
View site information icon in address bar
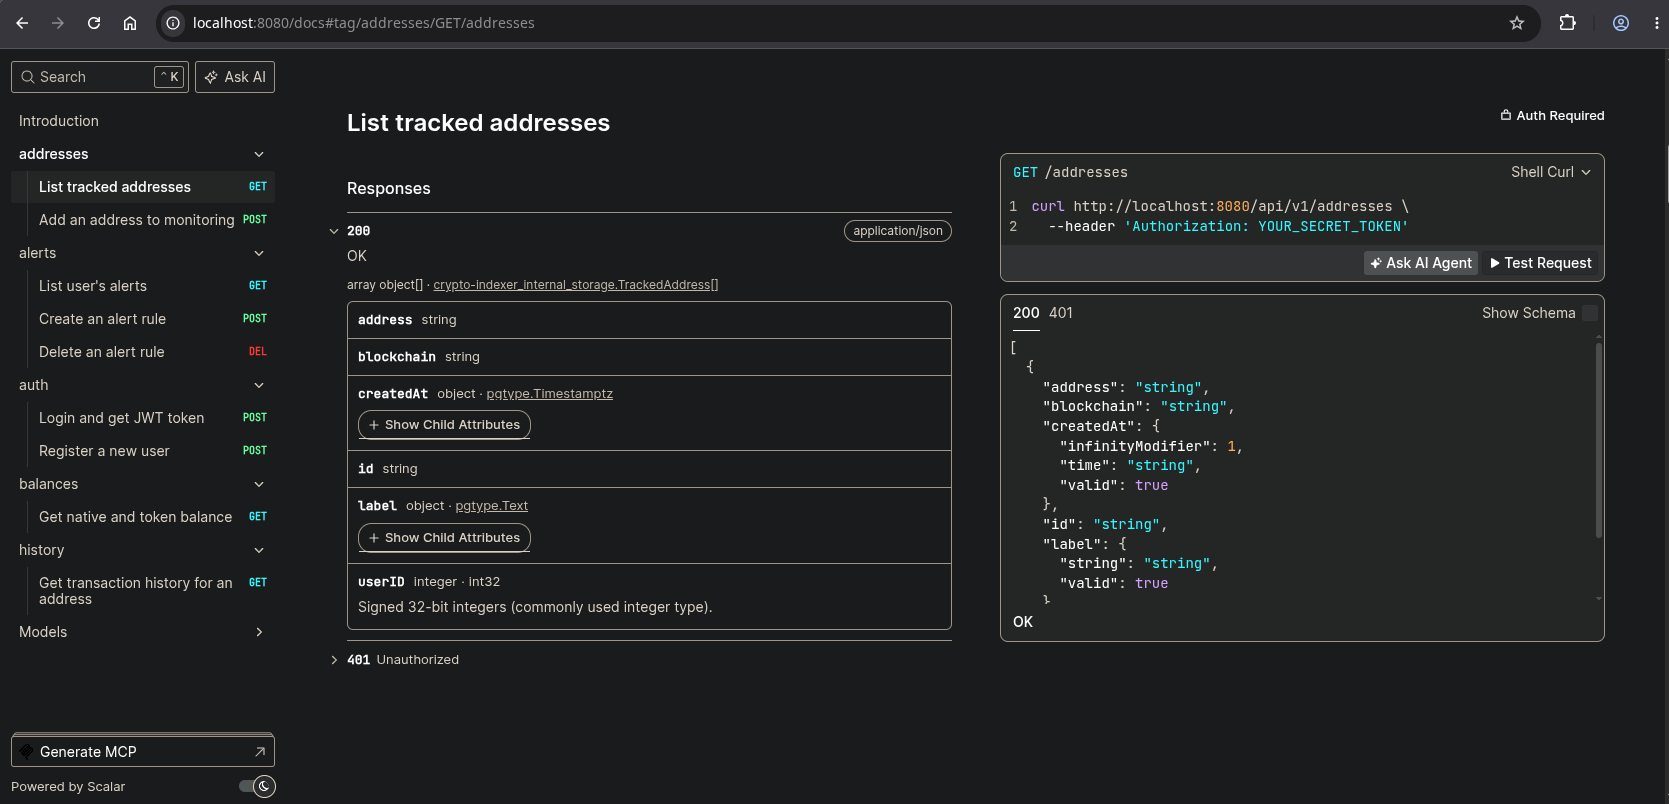pos(173,23)
